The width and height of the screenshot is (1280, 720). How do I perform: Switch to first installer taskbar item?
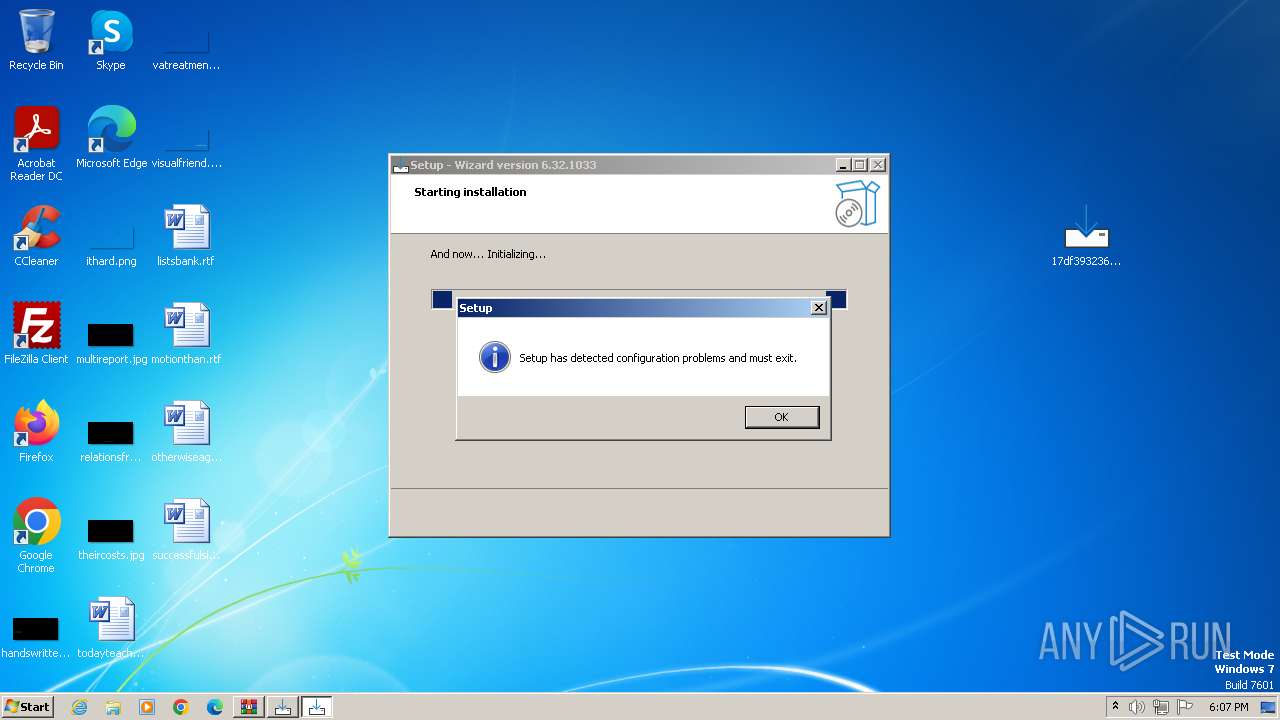283,707
